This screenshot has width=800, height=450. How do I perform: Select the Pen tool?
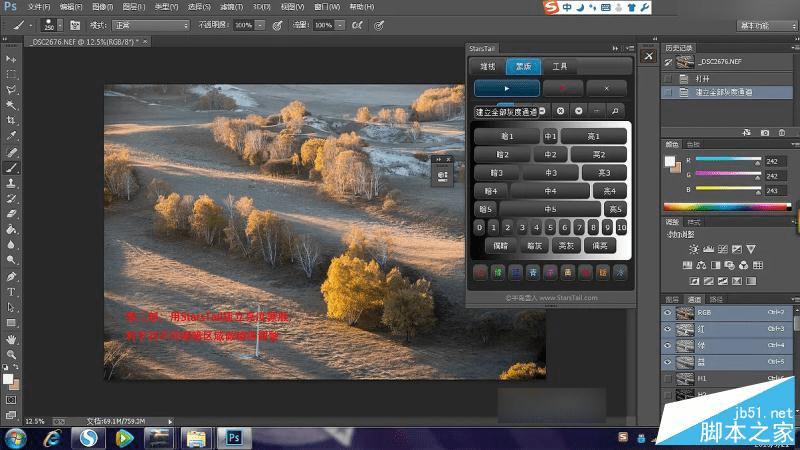[11, 276]
